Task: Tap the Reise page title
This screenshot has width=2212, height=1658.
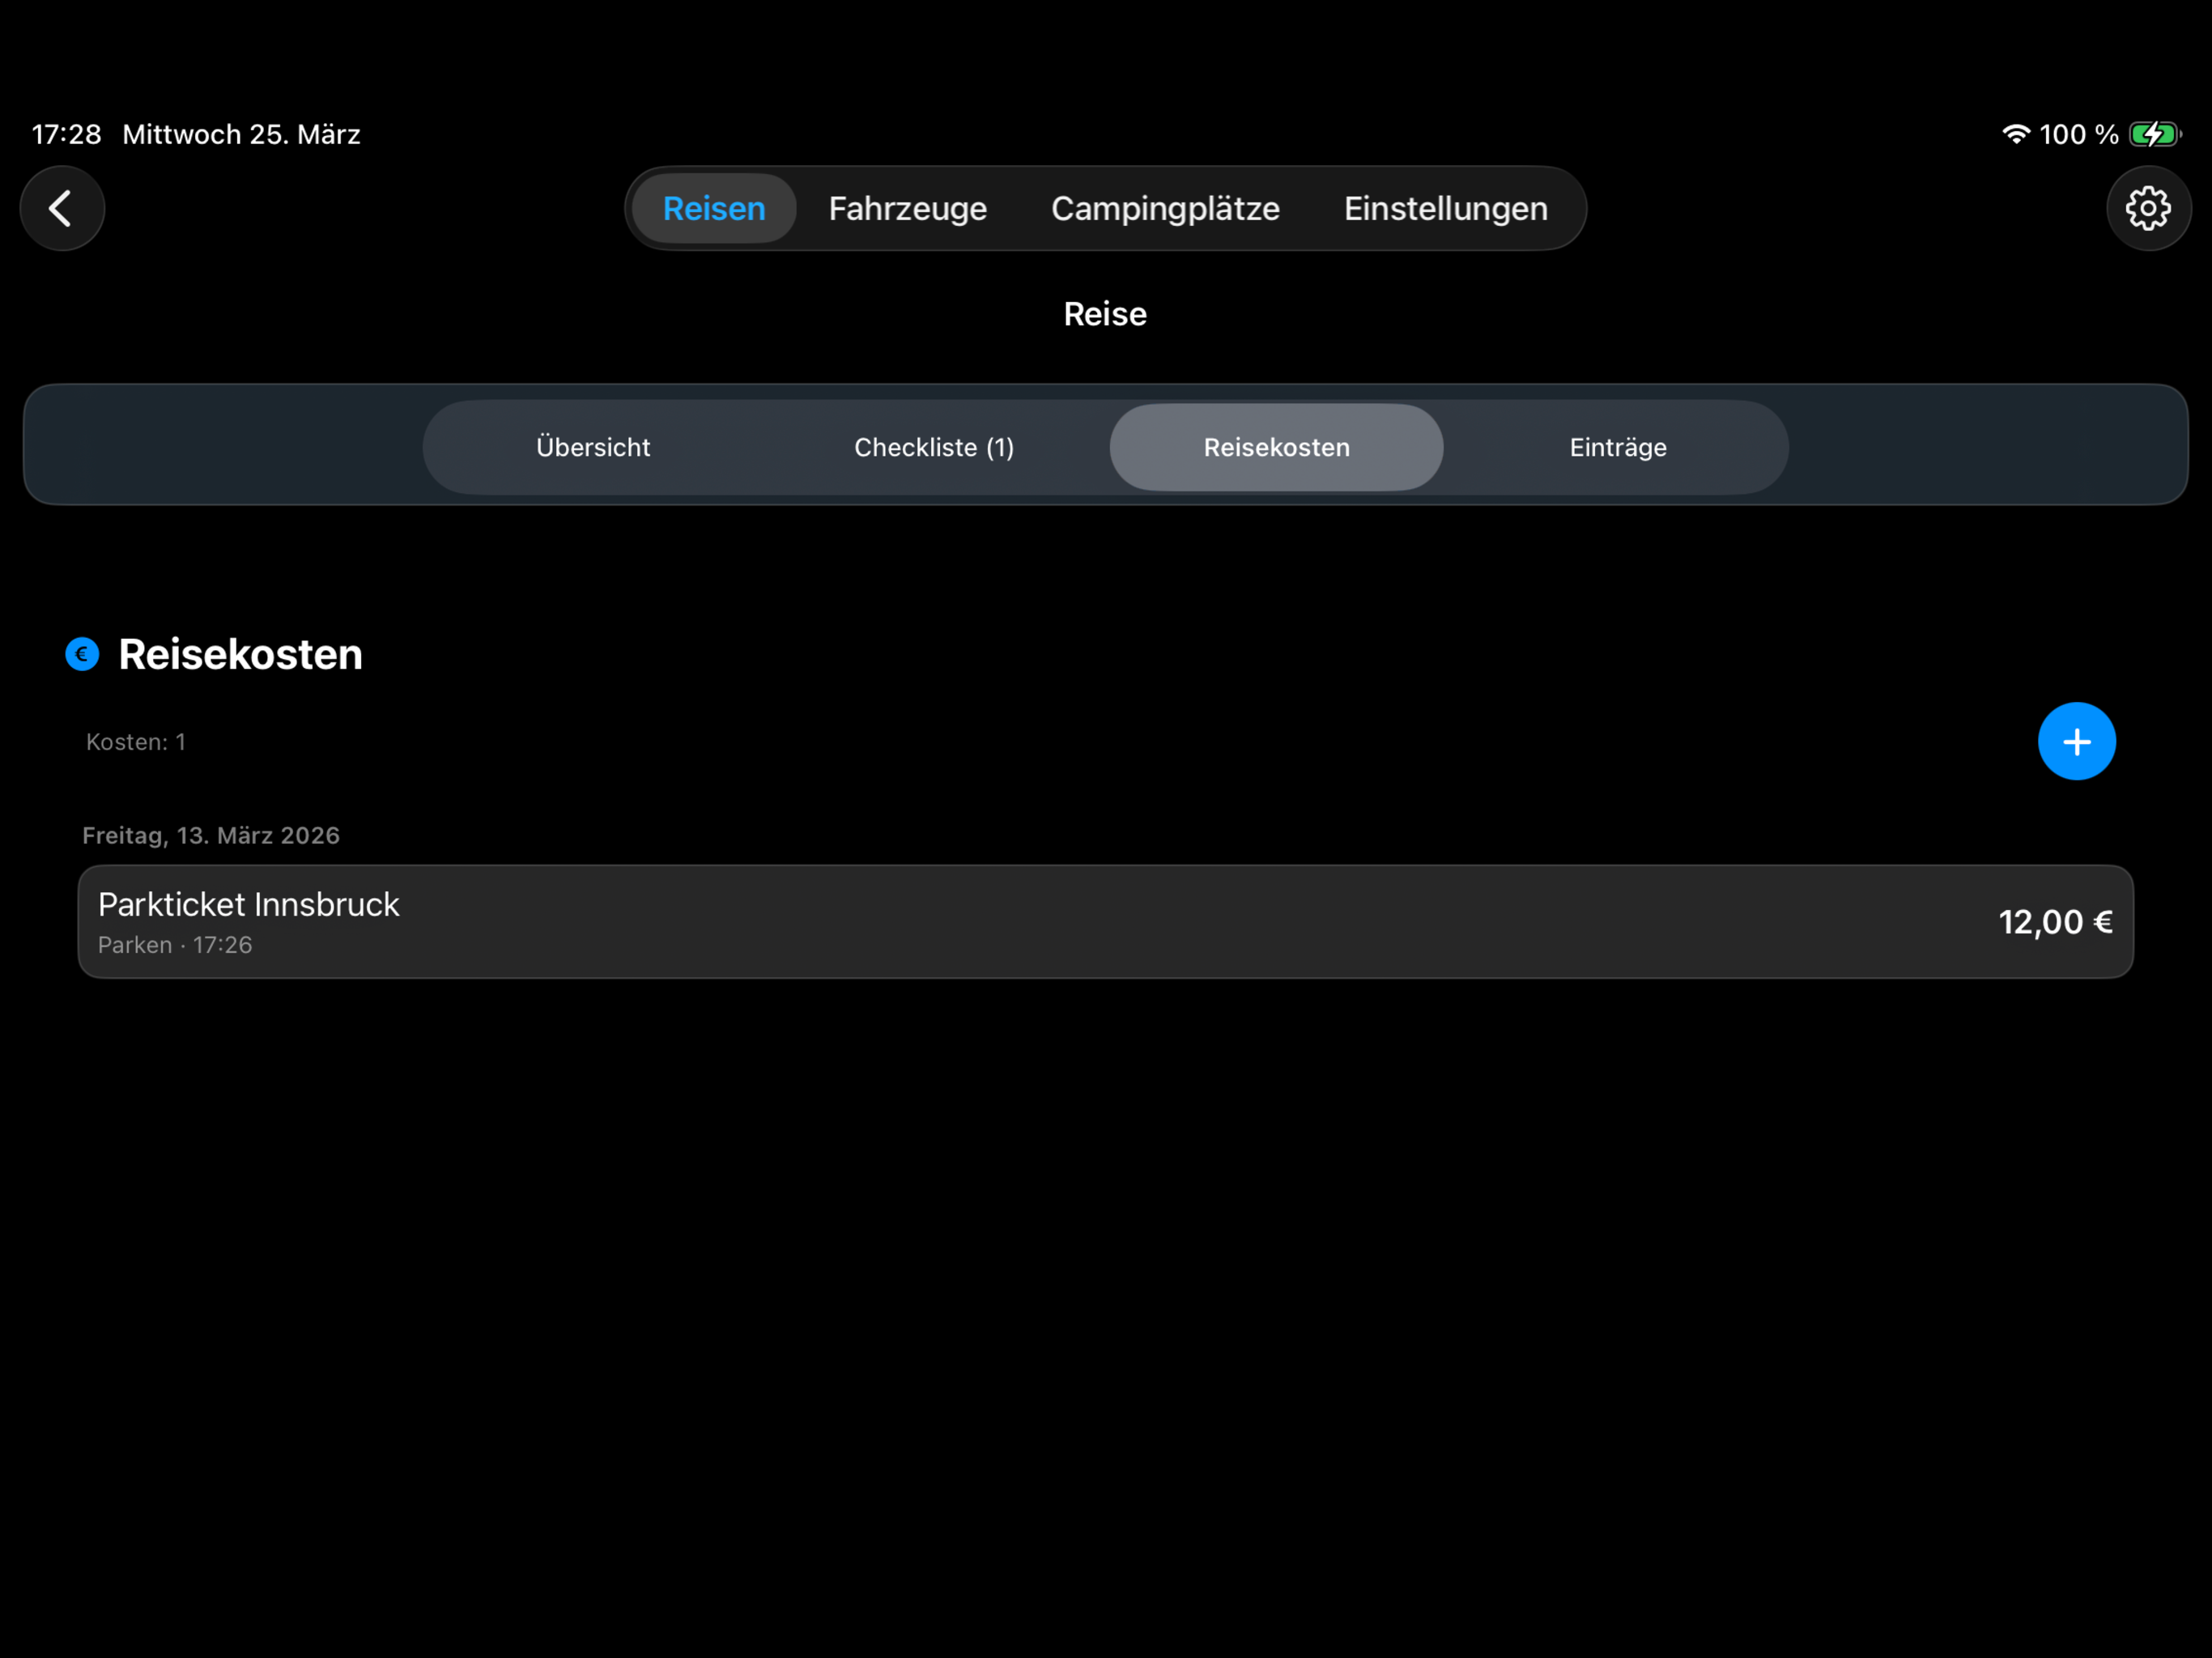Action: 1105,314
